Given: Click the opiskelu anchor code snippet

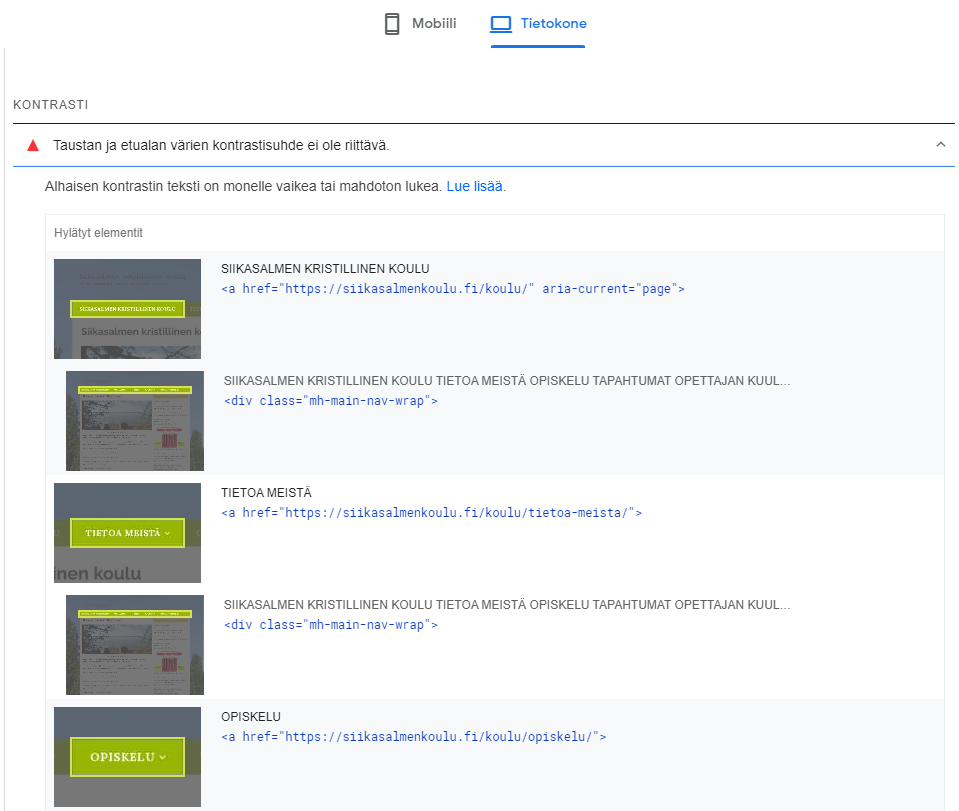Looking at the screenshot, I should [x=413, y=736].
